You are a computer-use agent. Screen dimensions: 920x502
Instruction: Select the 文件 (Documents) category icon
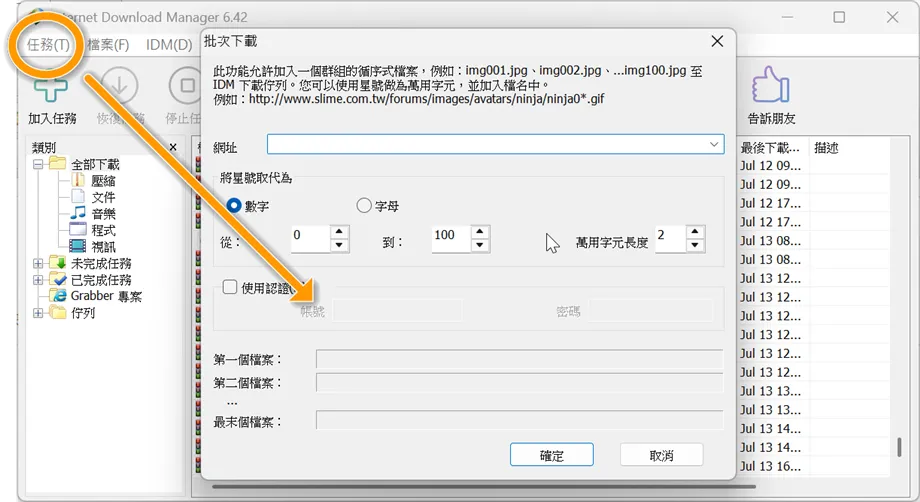coord(78,196)
